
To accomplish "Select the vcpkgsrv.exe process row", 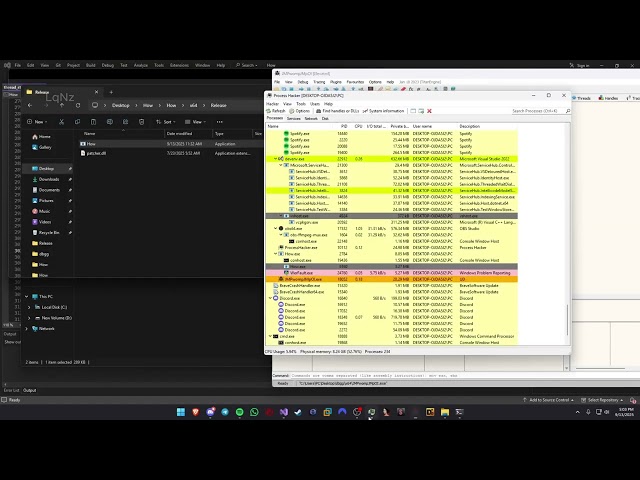I will pos(391,222).
